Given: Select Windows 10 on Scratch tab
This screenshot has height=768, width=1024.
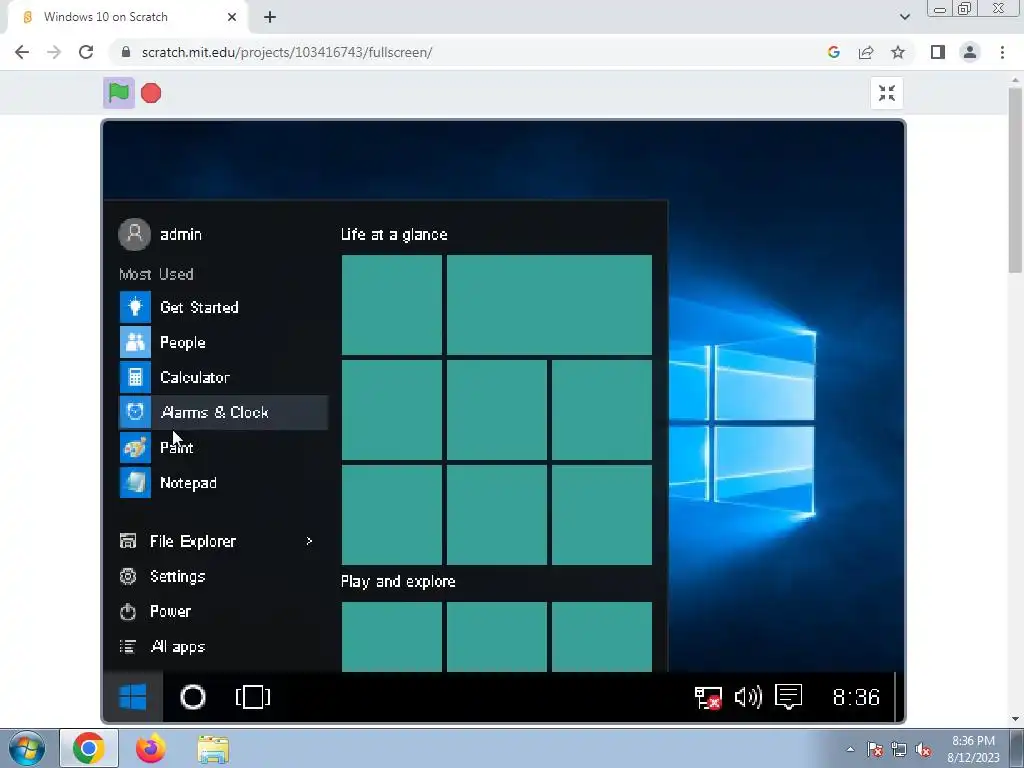Looking at the screenshot, I should click(129, 17).
